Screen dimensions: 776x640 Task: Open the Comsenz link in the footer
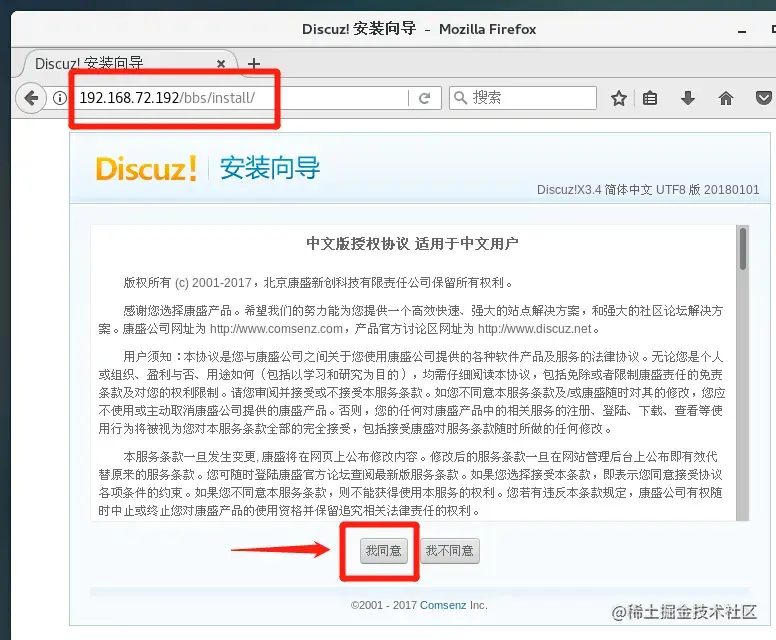(x=442, y=605)
